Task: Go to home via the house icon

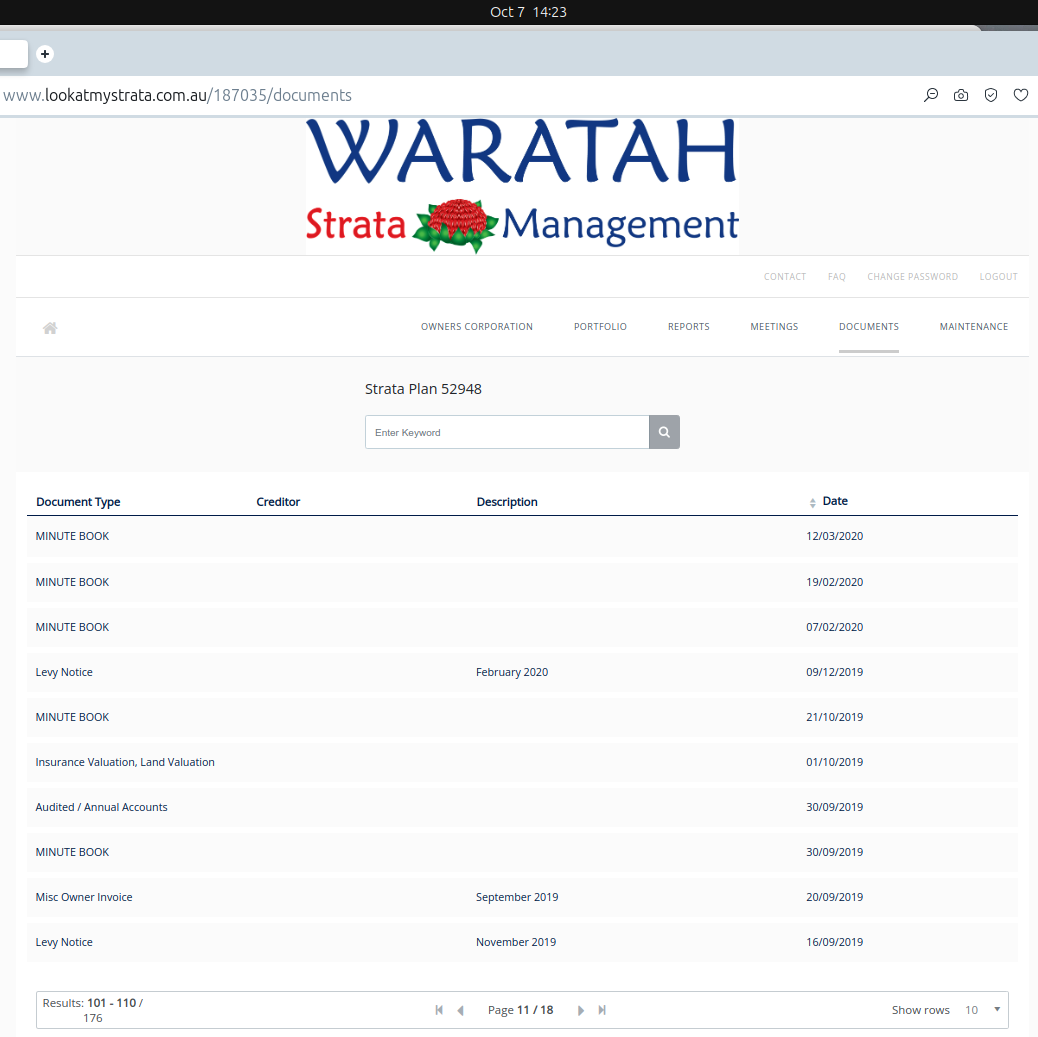Action: click(x=50, y=327)
